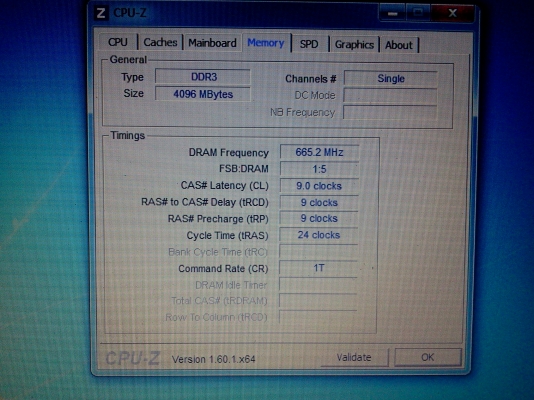This screenshot has height=400, width=534.
Task: Click the Version 1.60.1.x64 text
Action: coord(214,359)
